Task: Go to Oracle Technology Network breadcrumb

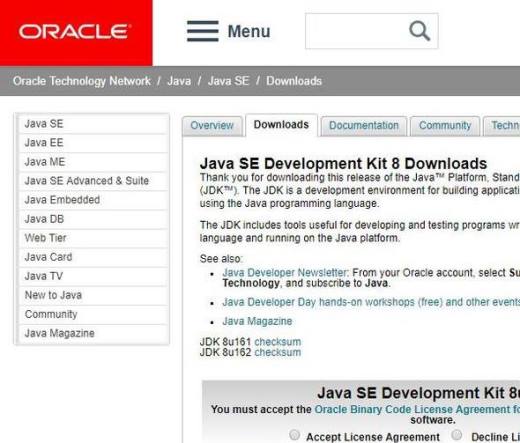Action: [82, 81]
